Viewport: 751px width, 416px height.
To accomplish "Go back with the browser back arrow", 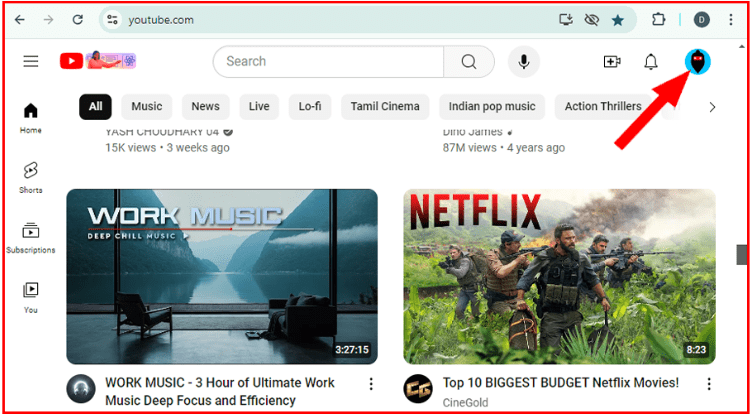I will click(x=20, y=20).
